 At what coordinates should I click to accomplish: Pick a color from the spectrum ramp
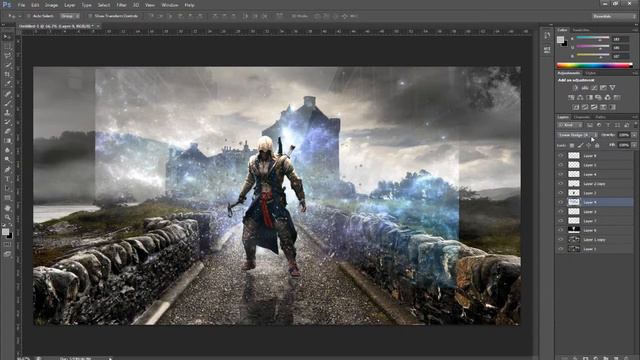pos(595,65)
